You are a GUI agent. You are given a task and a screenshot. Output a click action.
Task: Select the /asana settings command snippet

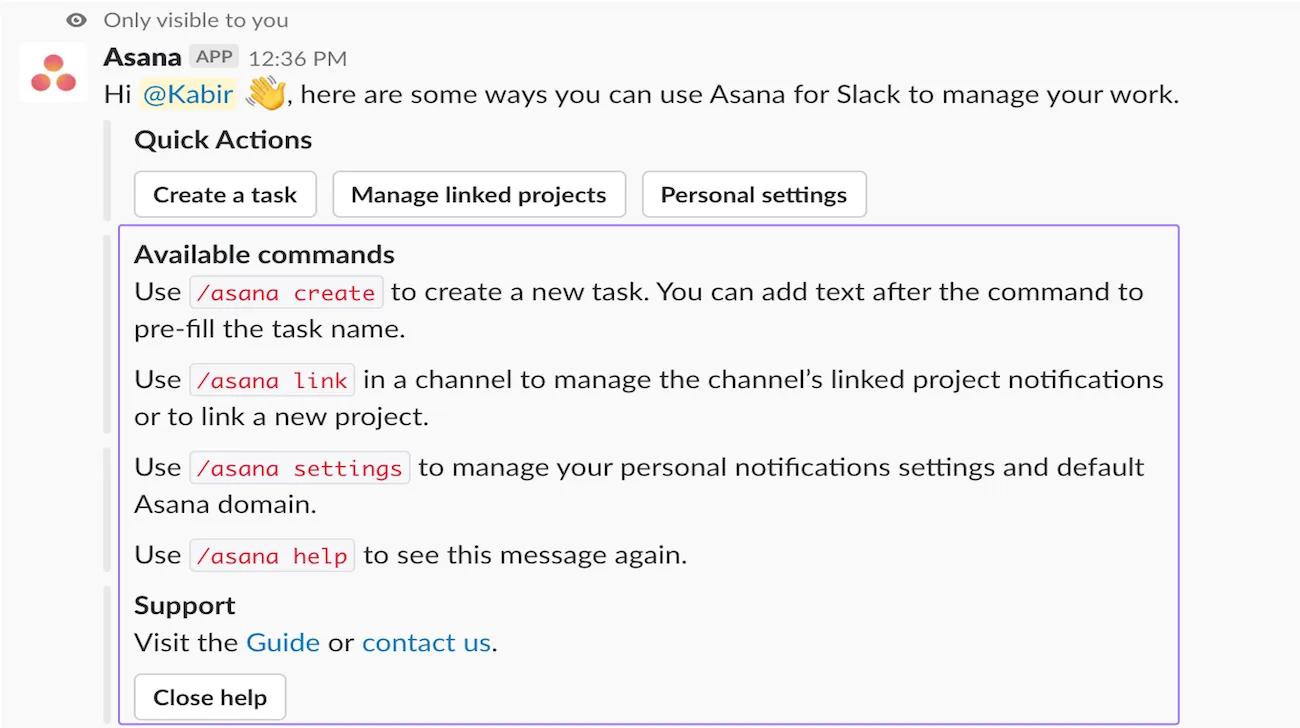point(297,466)
